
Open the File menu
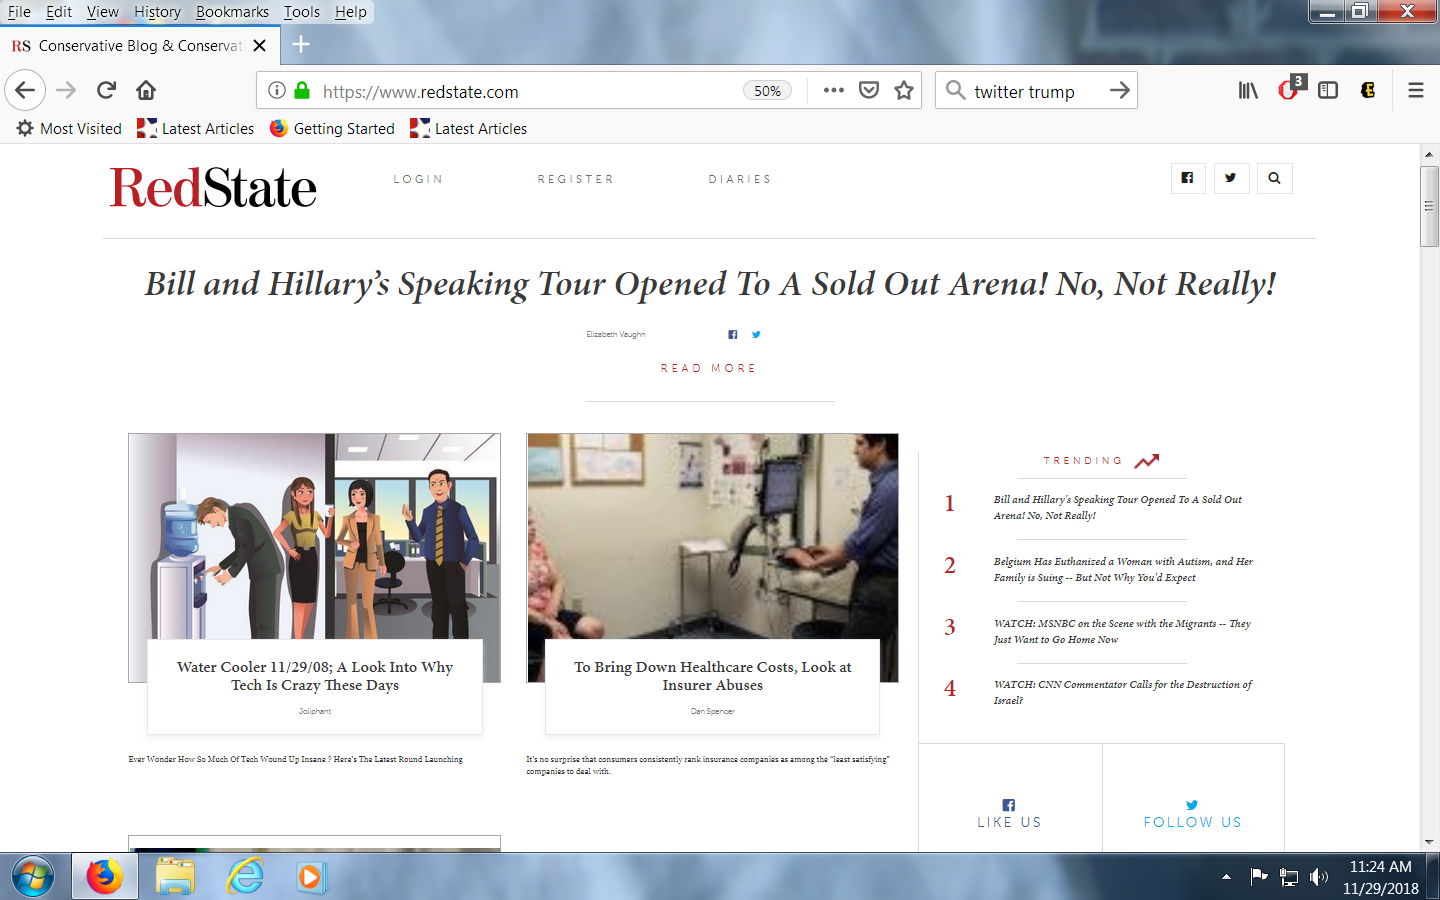pos(19,12)
